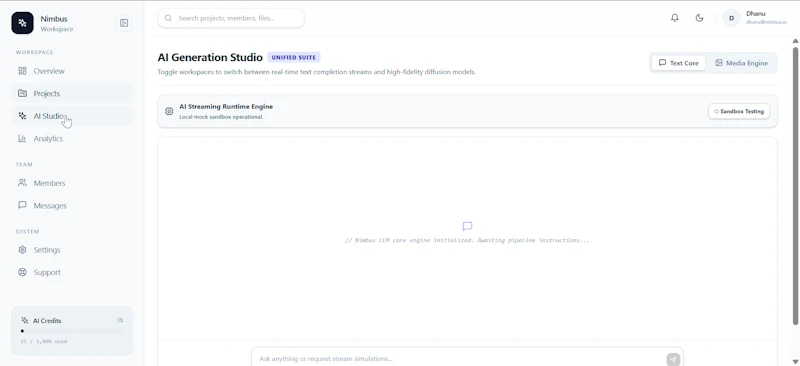Image resolution: width=800 pixels, height=366 pixels.
Task: Click the Nimbus workspace logo icon
Action: point(22,23)
